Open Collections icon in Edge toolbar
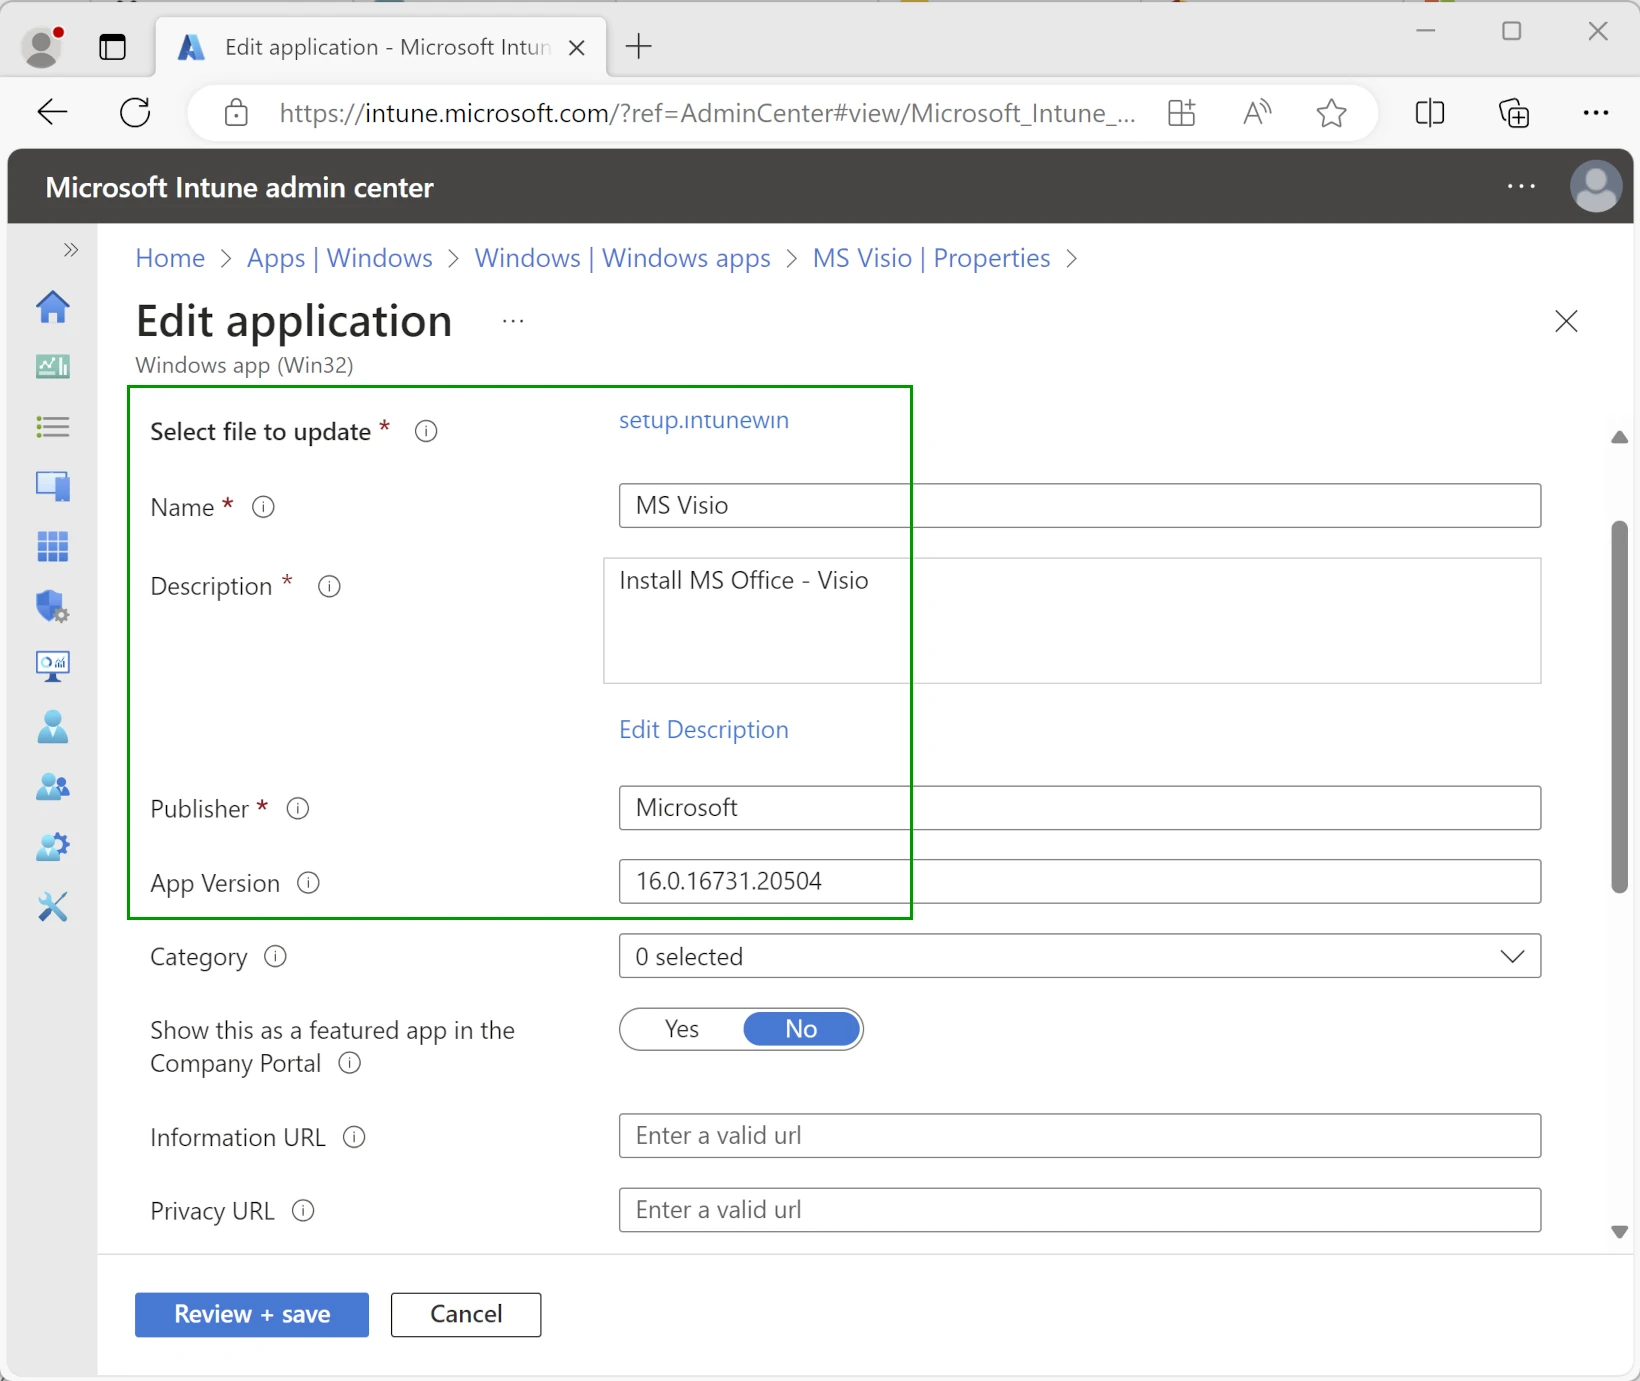 point(1514,113)
